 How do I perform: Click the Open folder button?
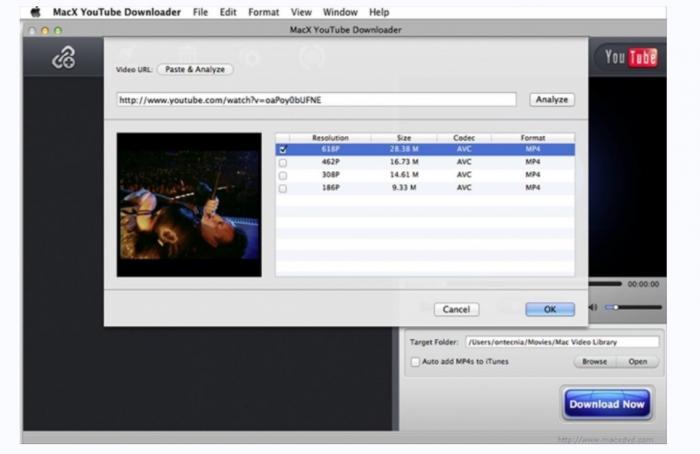coord(638,362)
